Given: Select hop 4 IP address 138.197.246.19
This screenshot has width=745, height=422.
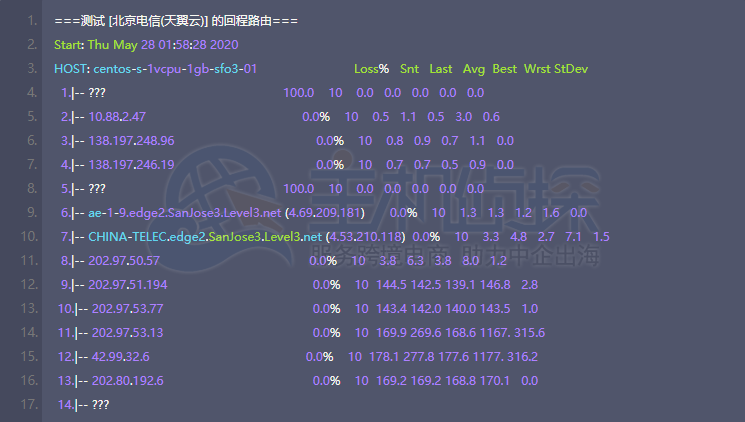Looking at the screenshot, I should tap(131, 165).
